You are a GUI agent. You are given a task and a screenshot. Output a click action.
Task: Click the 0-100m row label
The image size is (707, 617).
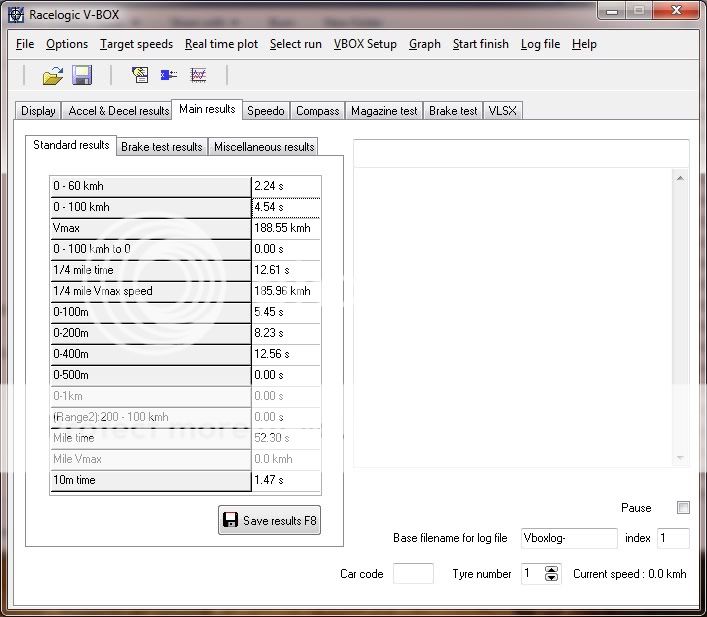(151, 312)
